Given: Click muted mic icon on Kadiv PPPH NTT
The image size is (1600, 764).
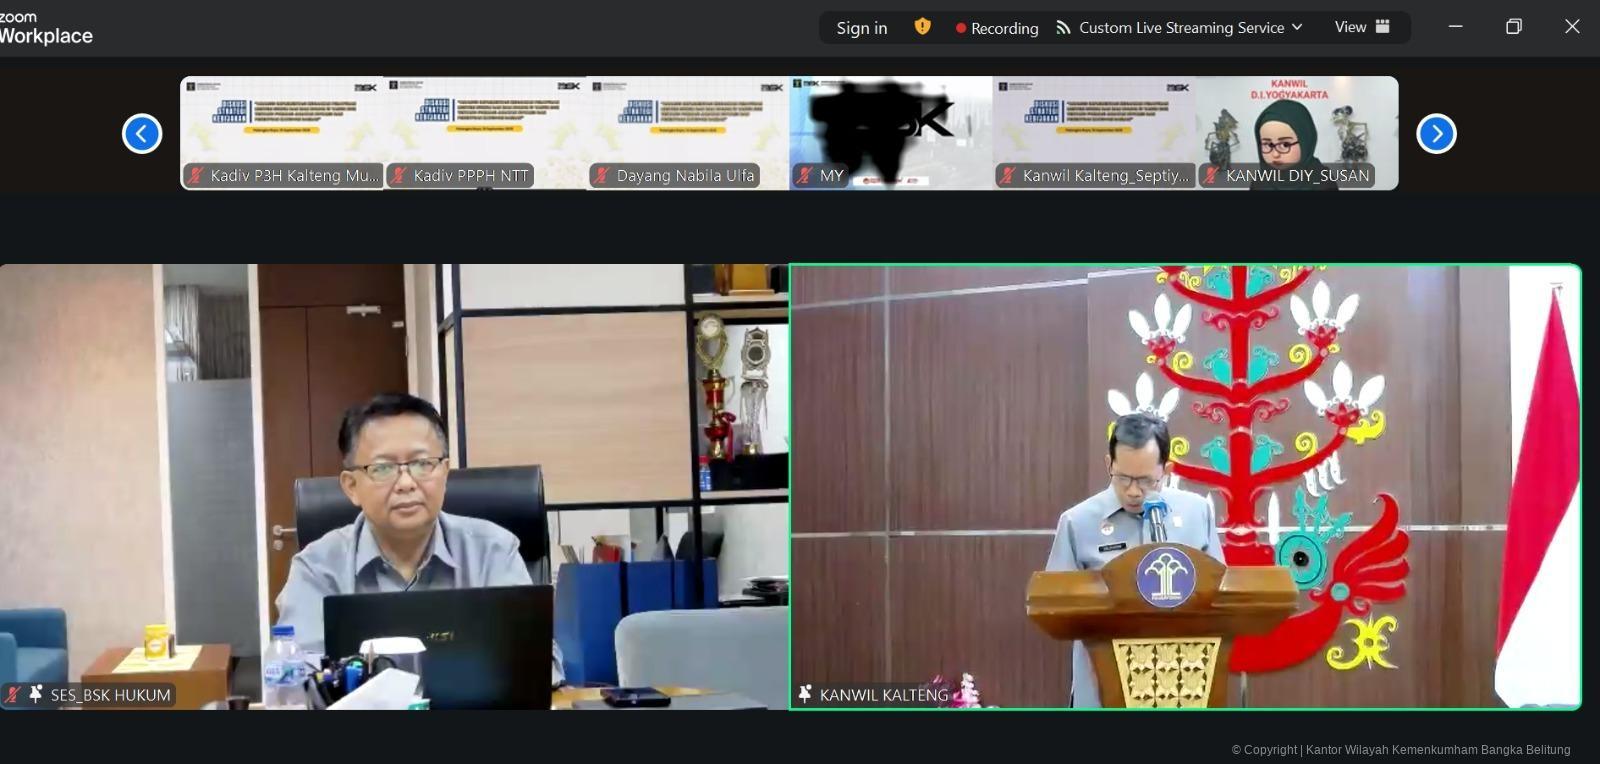Looking at the screenshot, I should (399, 176).
